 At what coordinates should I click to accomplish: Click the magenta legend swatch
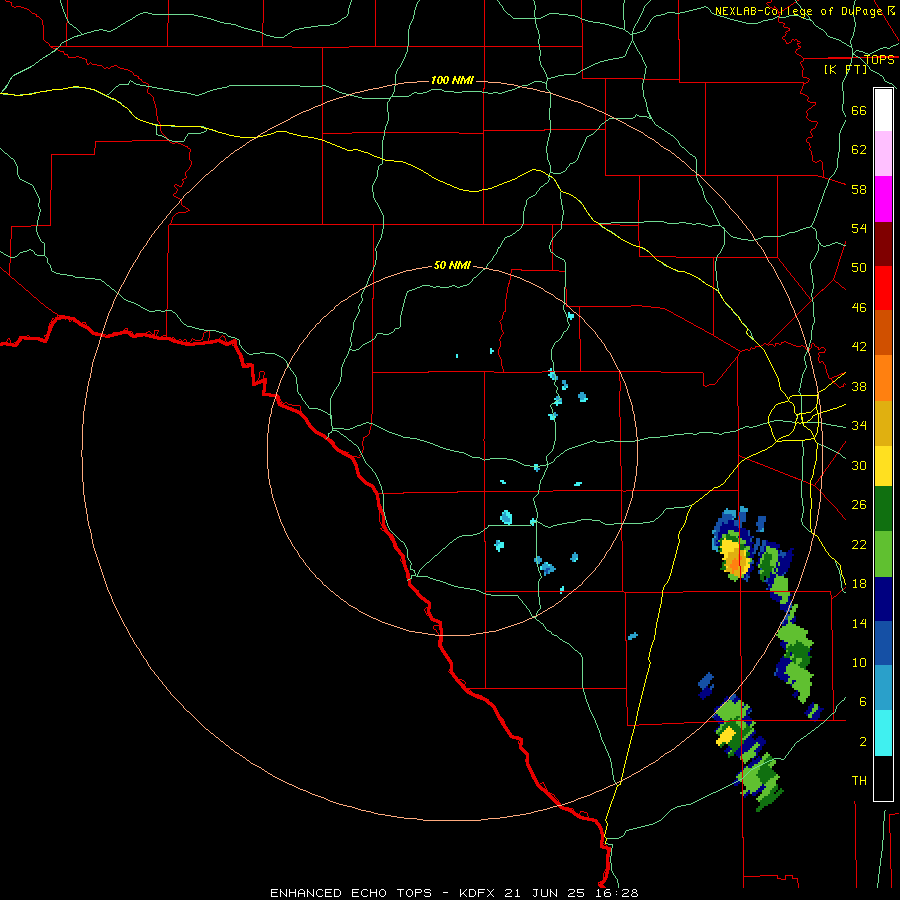tap(883, 199)
